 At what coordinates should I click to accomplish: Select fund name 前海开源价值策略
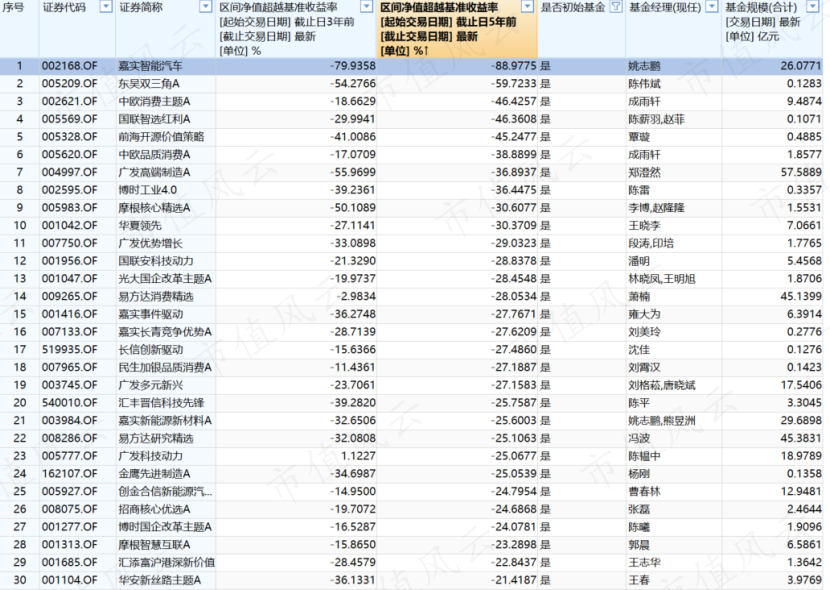pos(161,137)
